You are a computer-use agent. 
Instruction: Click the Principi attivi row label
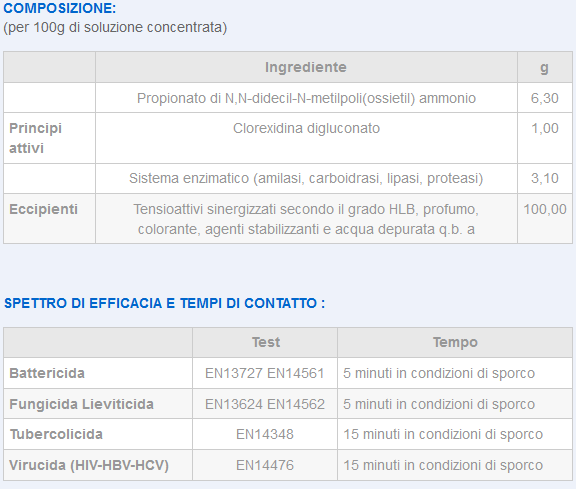pyautogui.click(x=49, y=138)
